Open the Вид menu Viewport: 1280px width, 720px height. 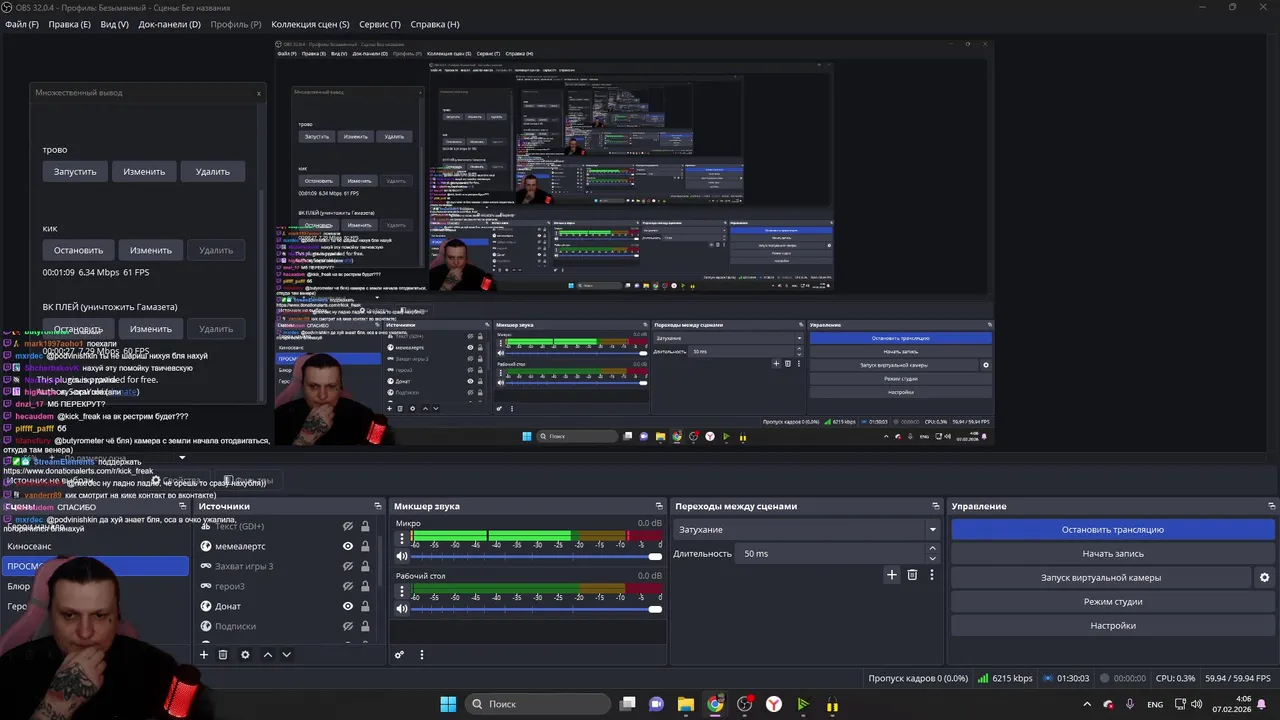tap(115, 24)
